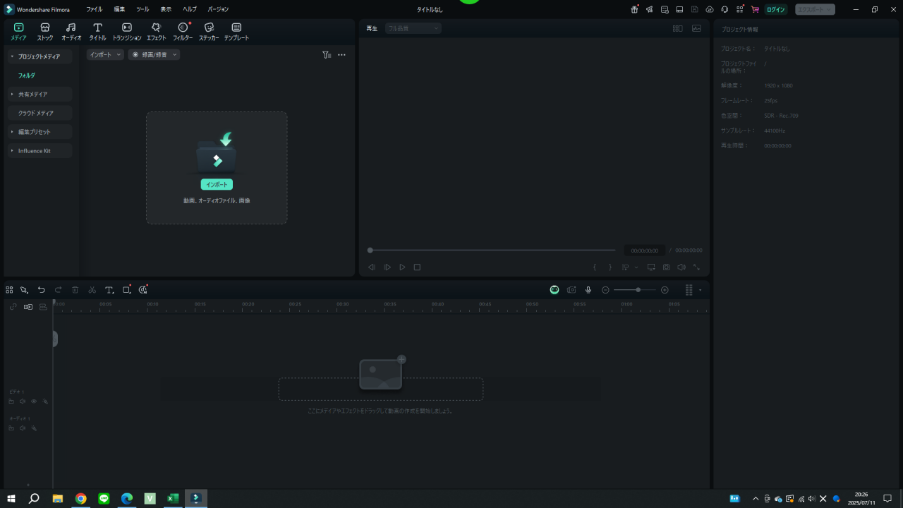
Task: Open the Stickers panel icon
Action: coord(208,30)
